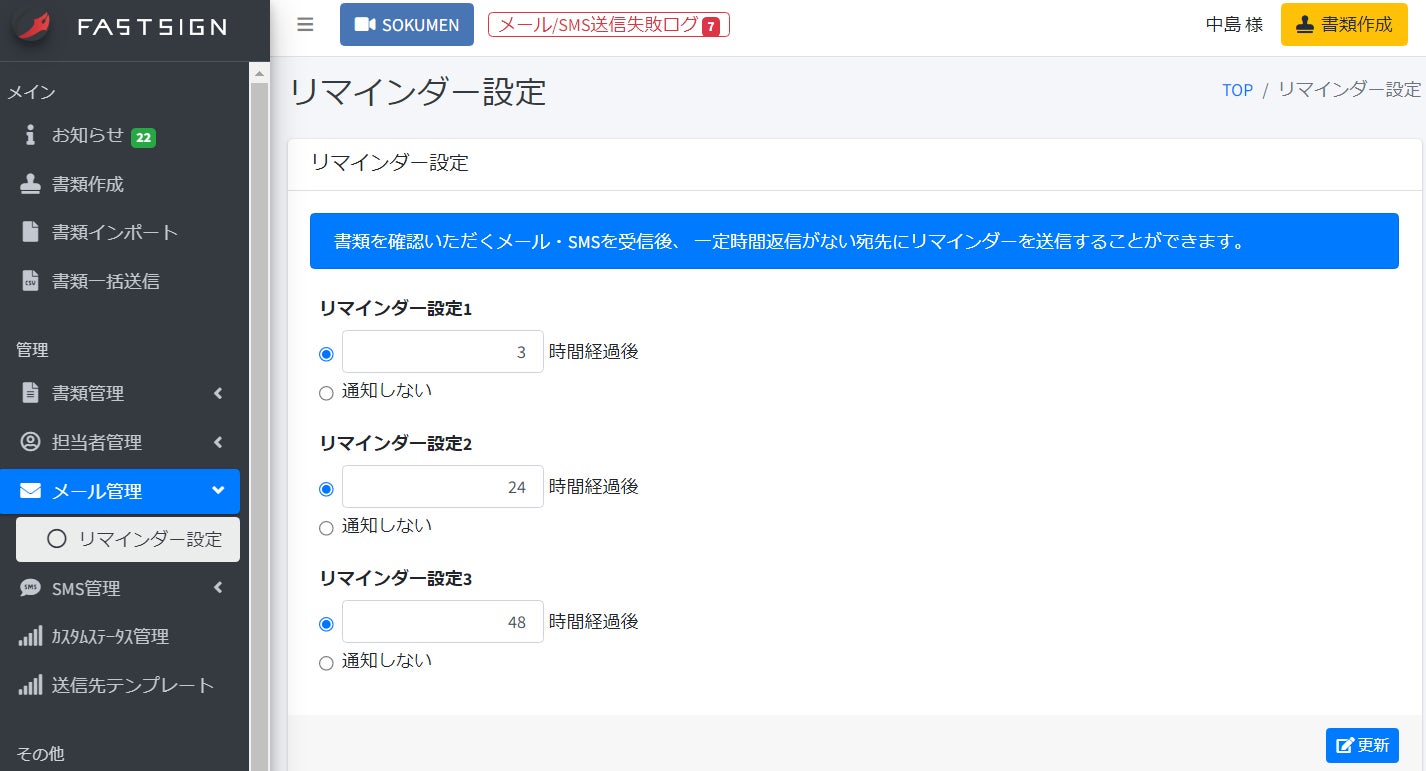The width and height of the screenshot is (1426, 771).
Task: Click the sidebar vertical scrollbar thumb
Action: 259,427
